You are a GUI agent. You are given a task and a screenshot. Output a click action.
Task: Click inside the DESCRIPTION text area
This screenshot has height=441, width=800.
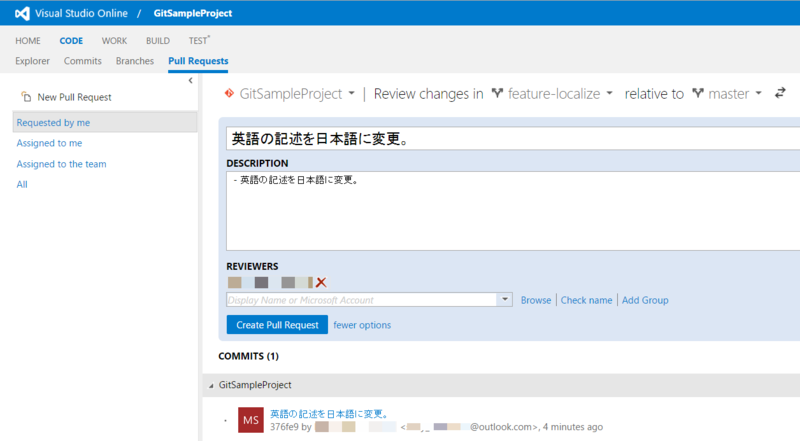click(x=513, y=211)
